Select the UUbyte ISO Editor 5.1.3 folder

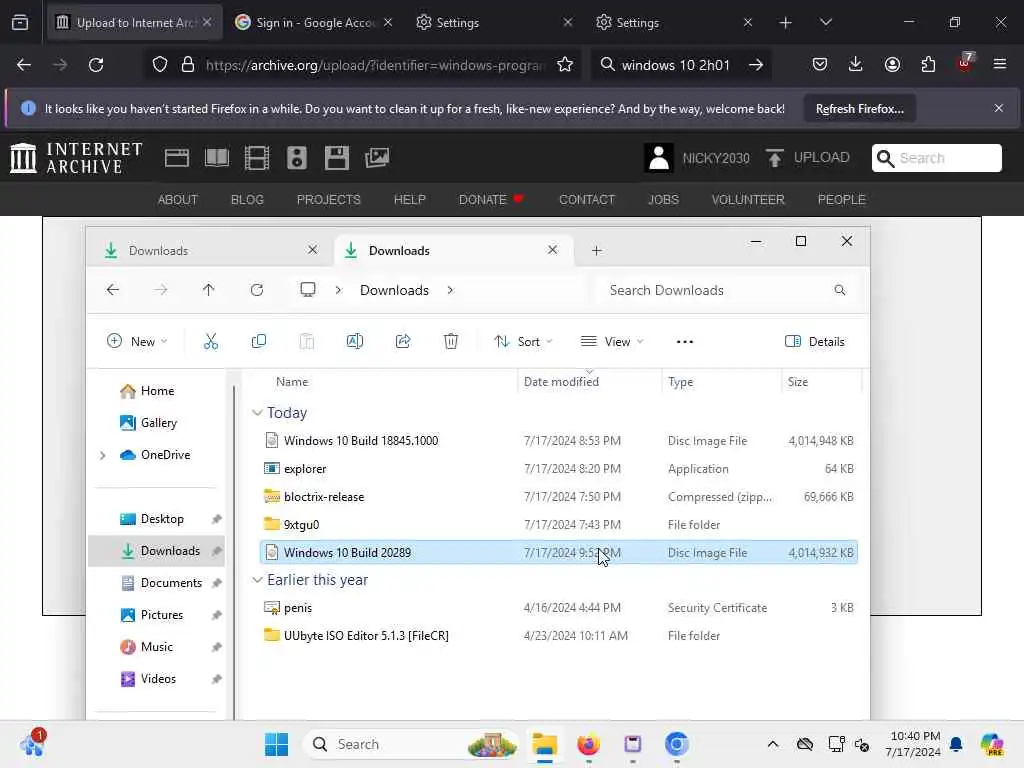558,635
